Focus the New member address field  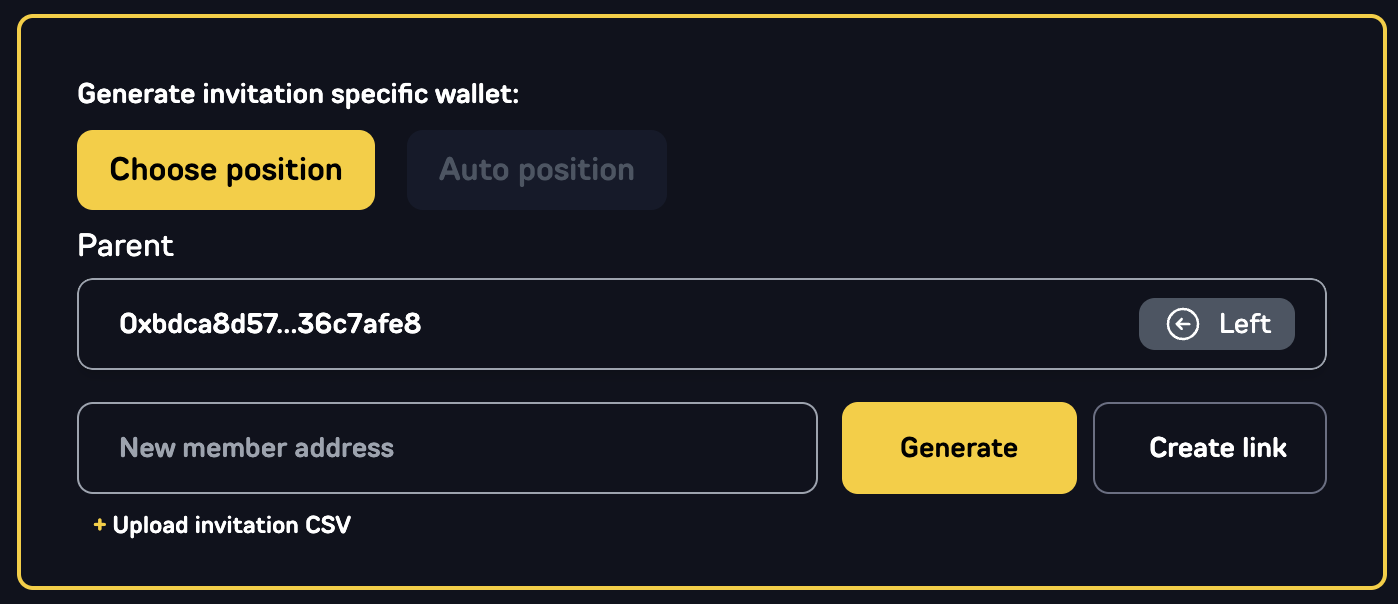coord(447,448)
